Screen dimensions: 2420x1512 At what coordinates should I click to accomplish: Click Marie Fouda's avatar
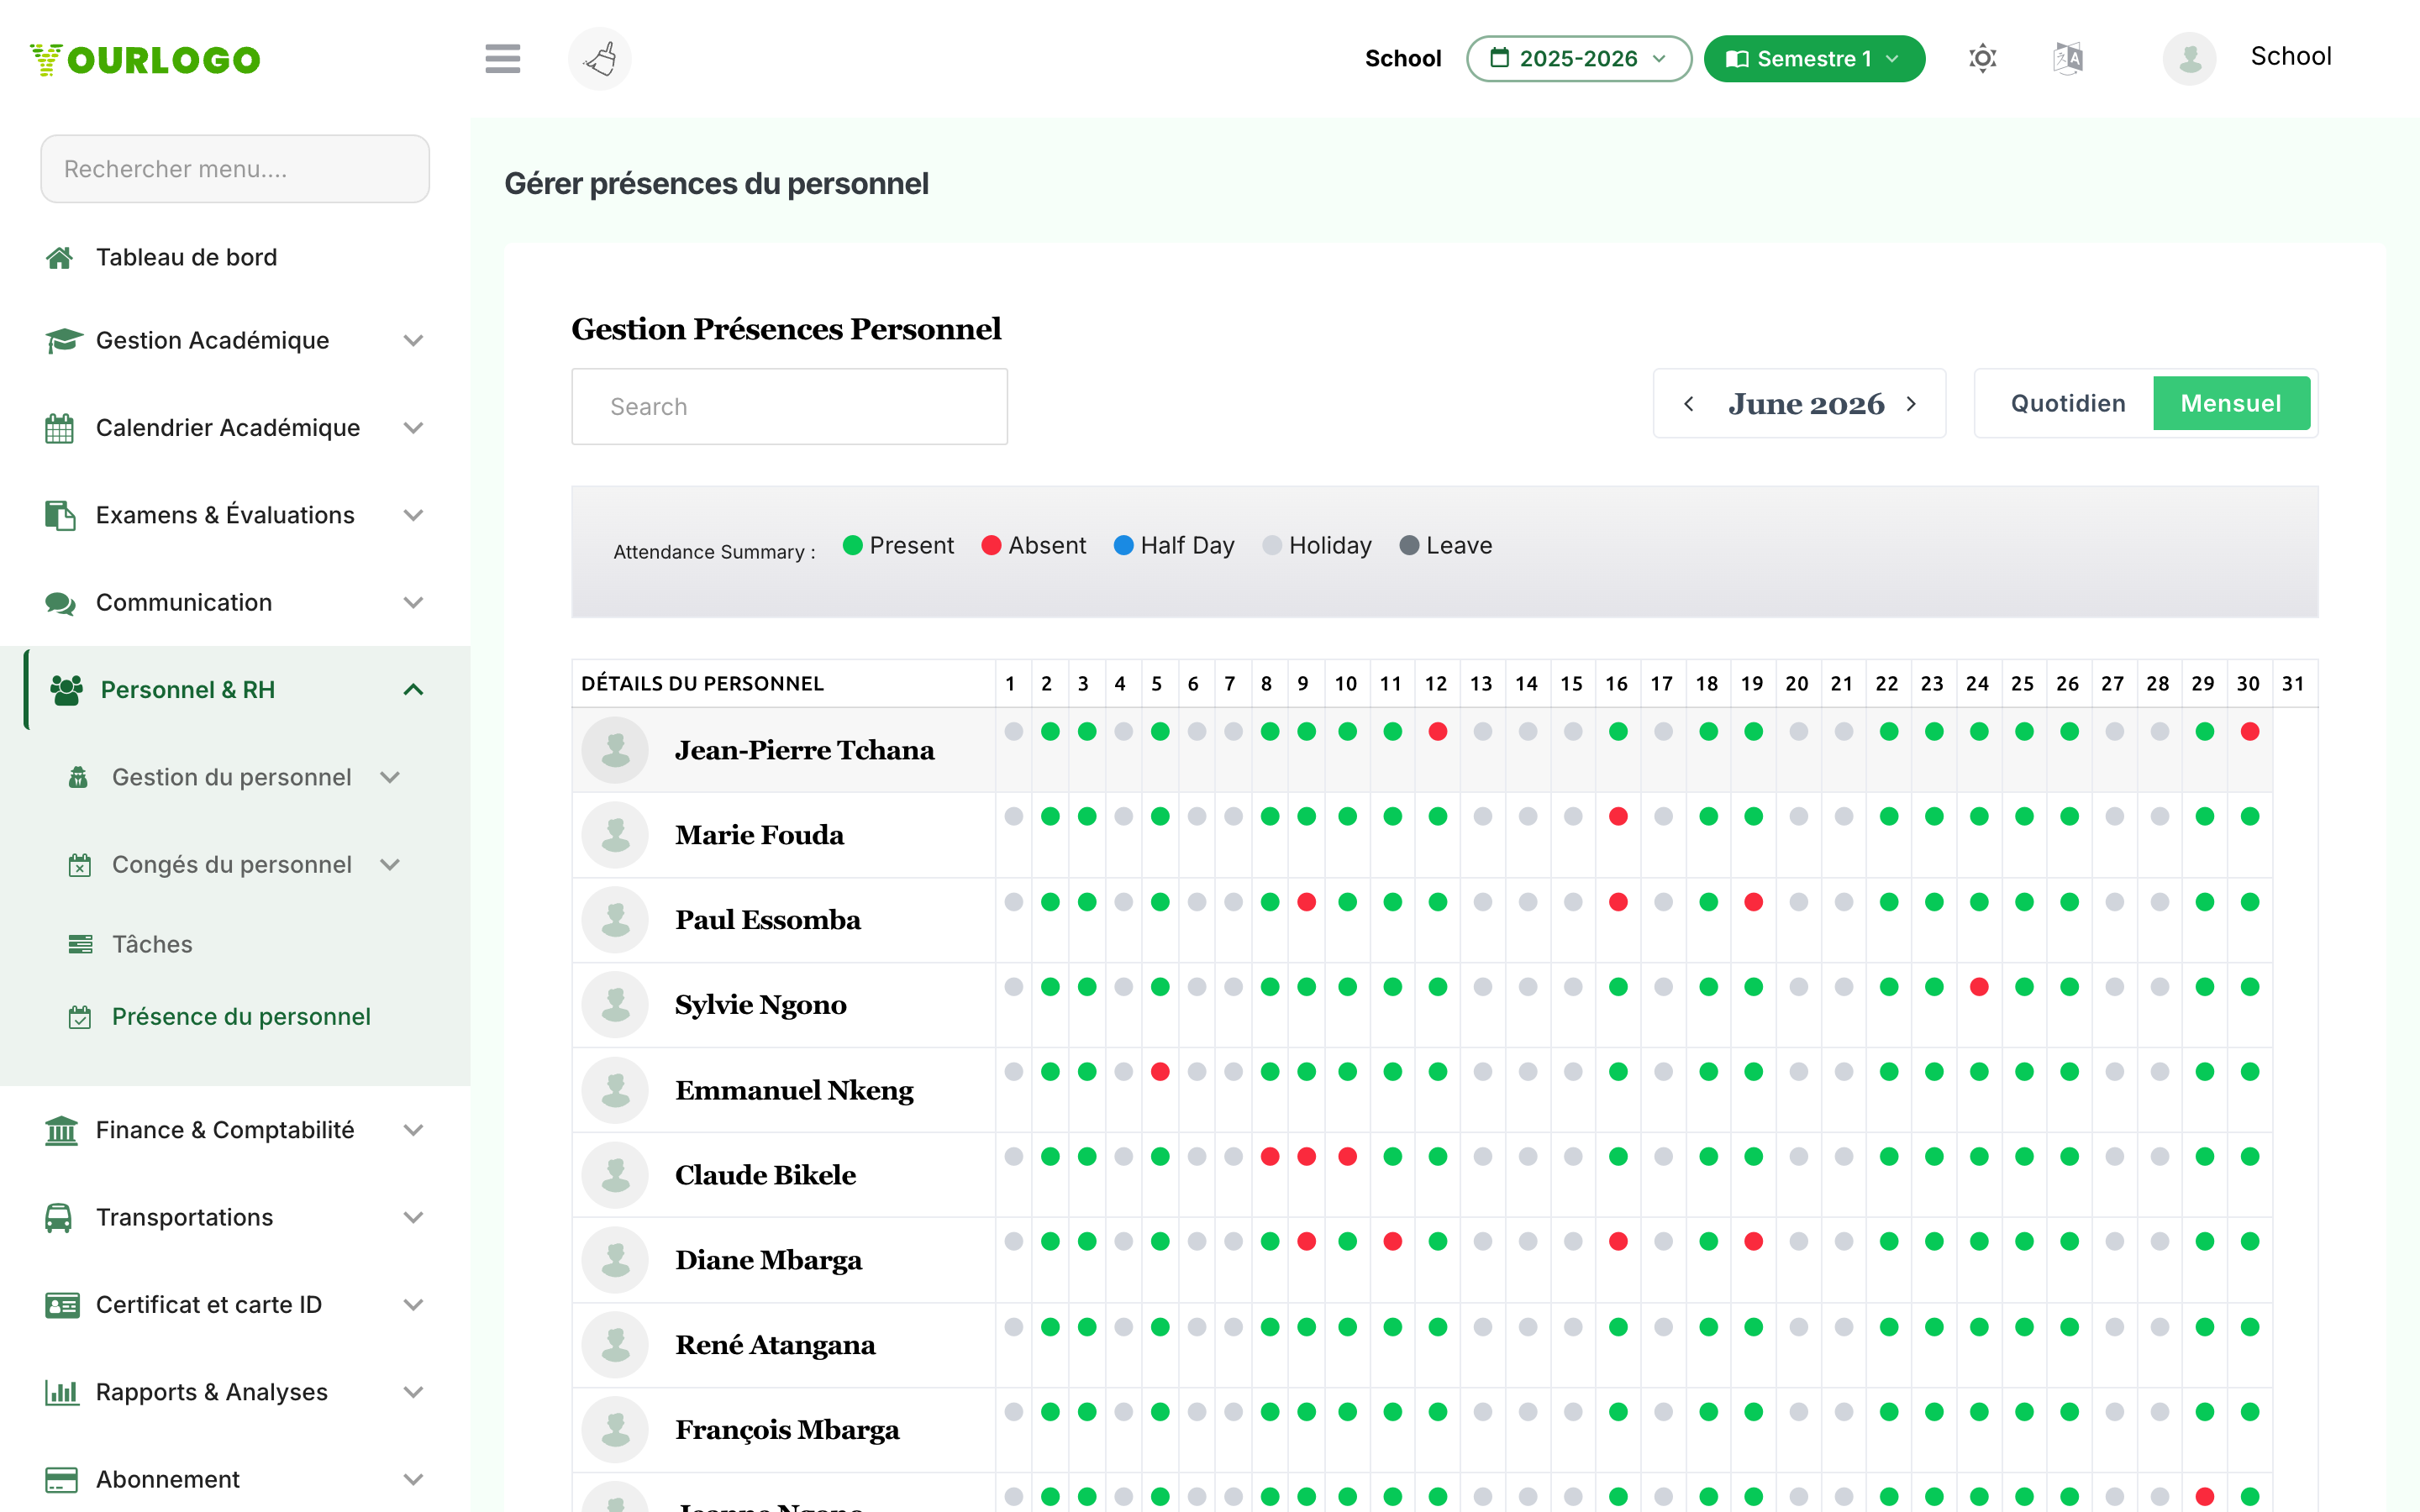(x=615, y=835)
